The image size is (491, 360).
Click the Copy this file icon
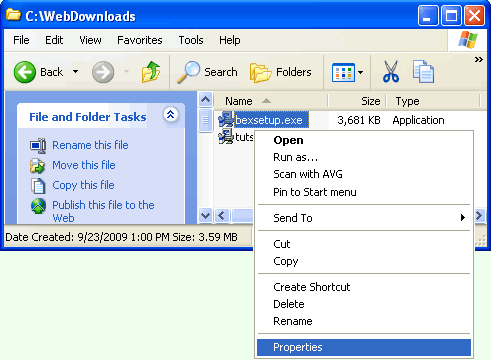coord(38,186)
